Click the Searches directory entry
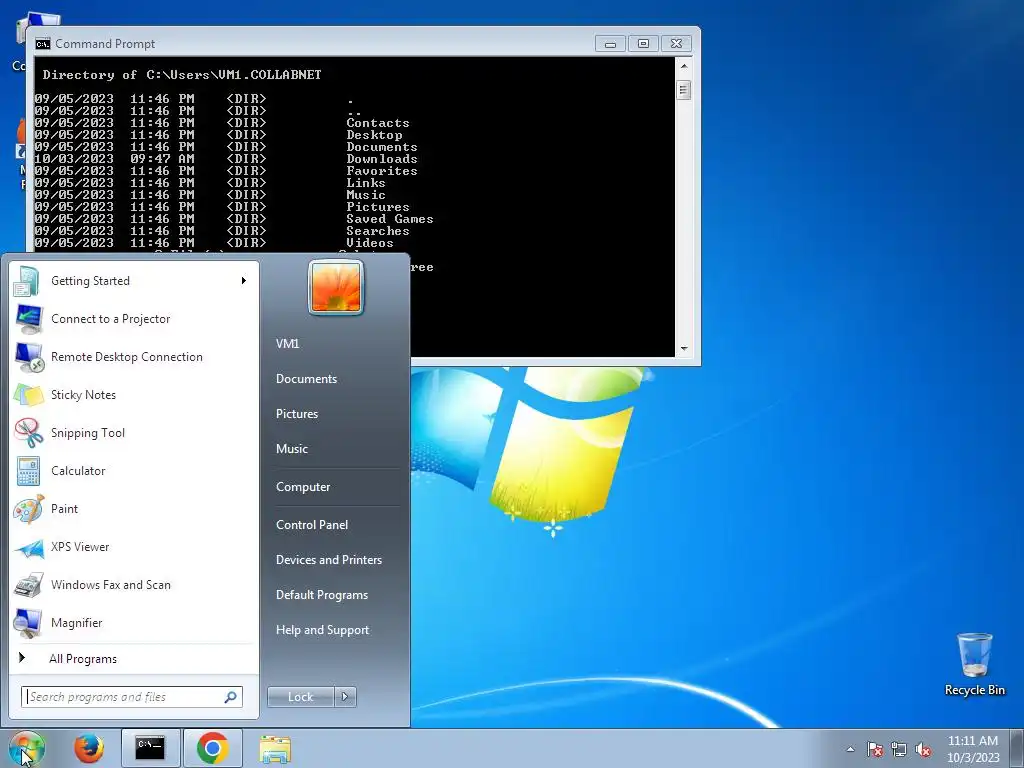 coord(377,231)
